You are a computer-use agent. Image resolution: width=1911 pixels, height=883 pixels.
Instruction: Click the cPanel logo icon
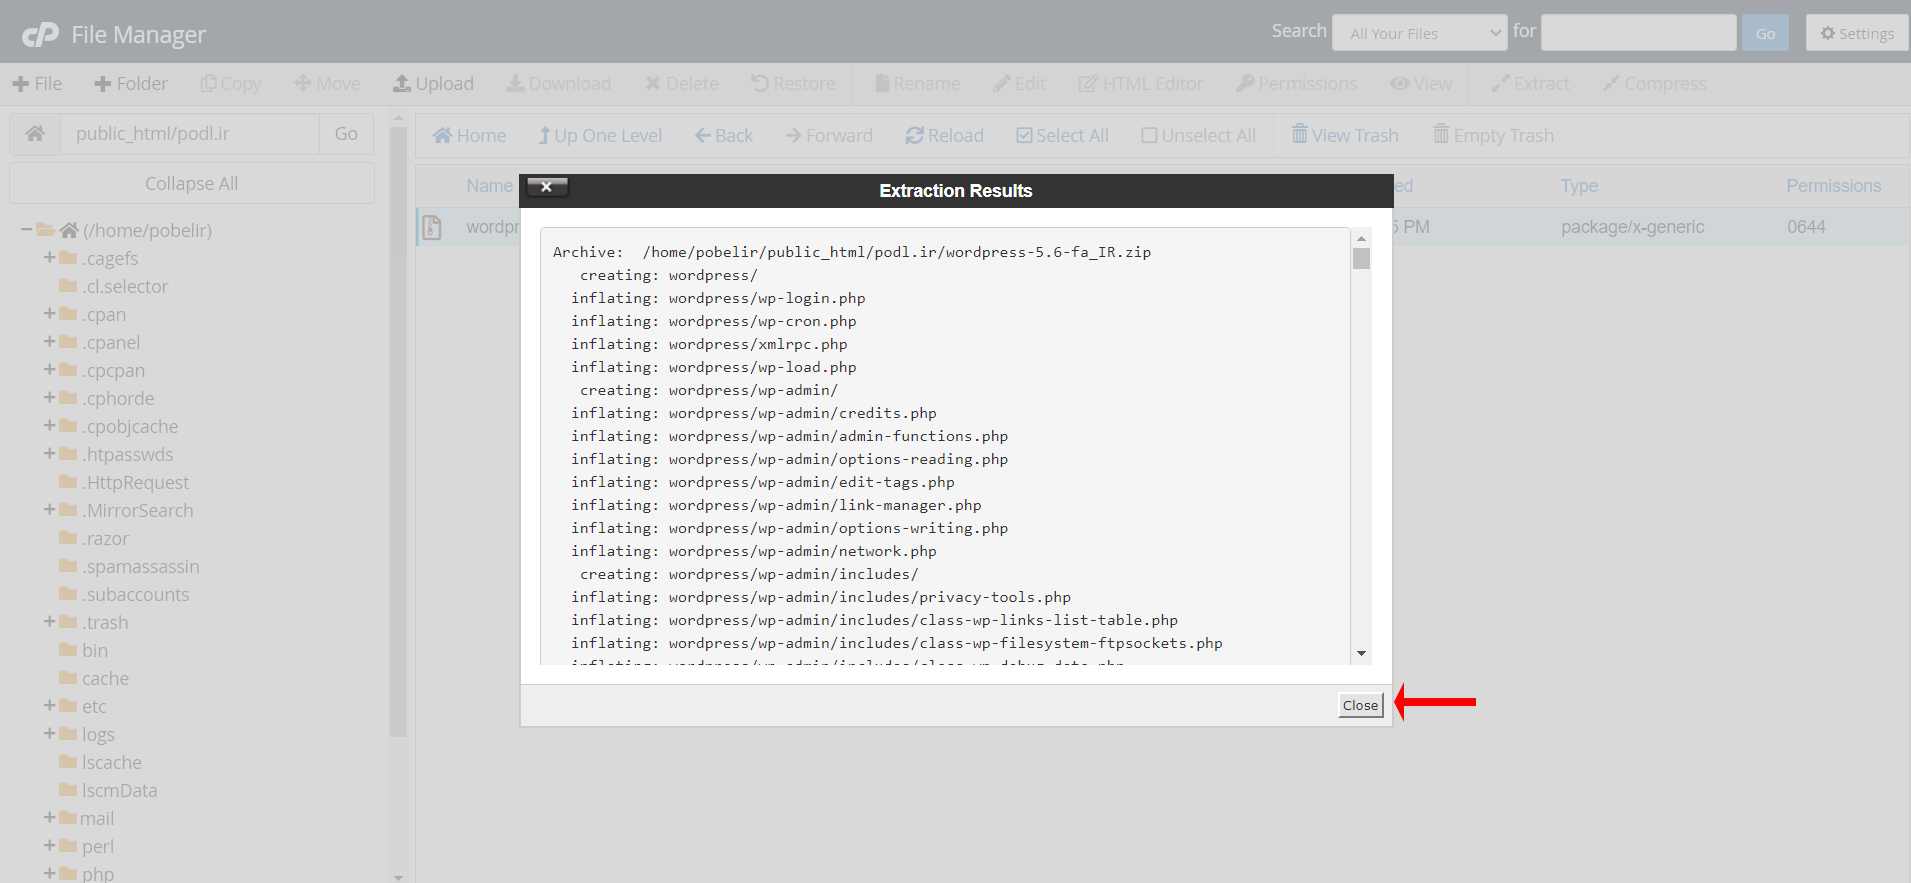coord(40,35)
